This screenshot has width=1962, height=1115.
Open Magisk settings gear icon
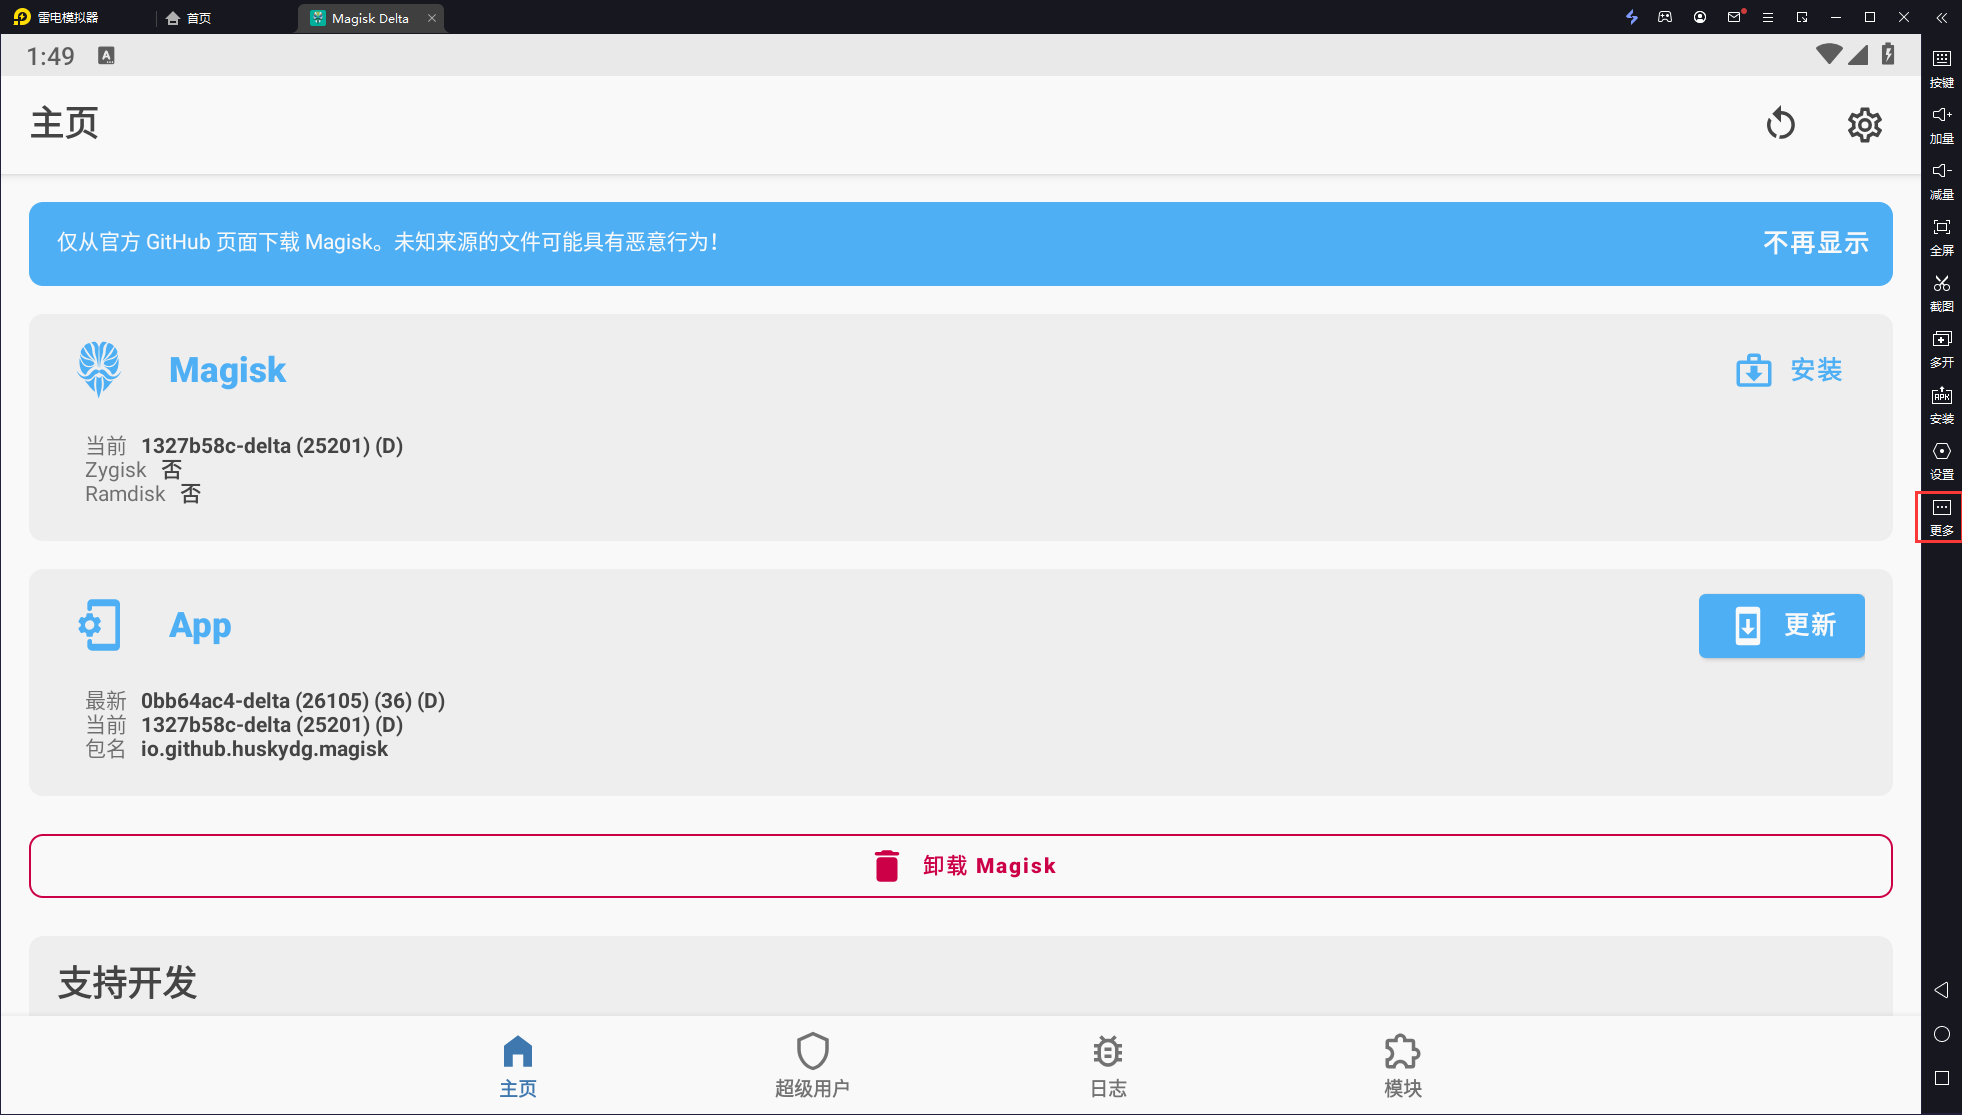[1864, 125]
